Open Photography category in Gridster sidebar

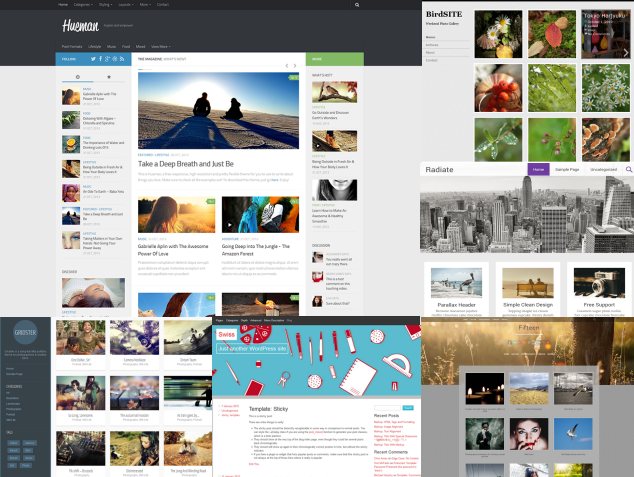[x=13, y=409]
